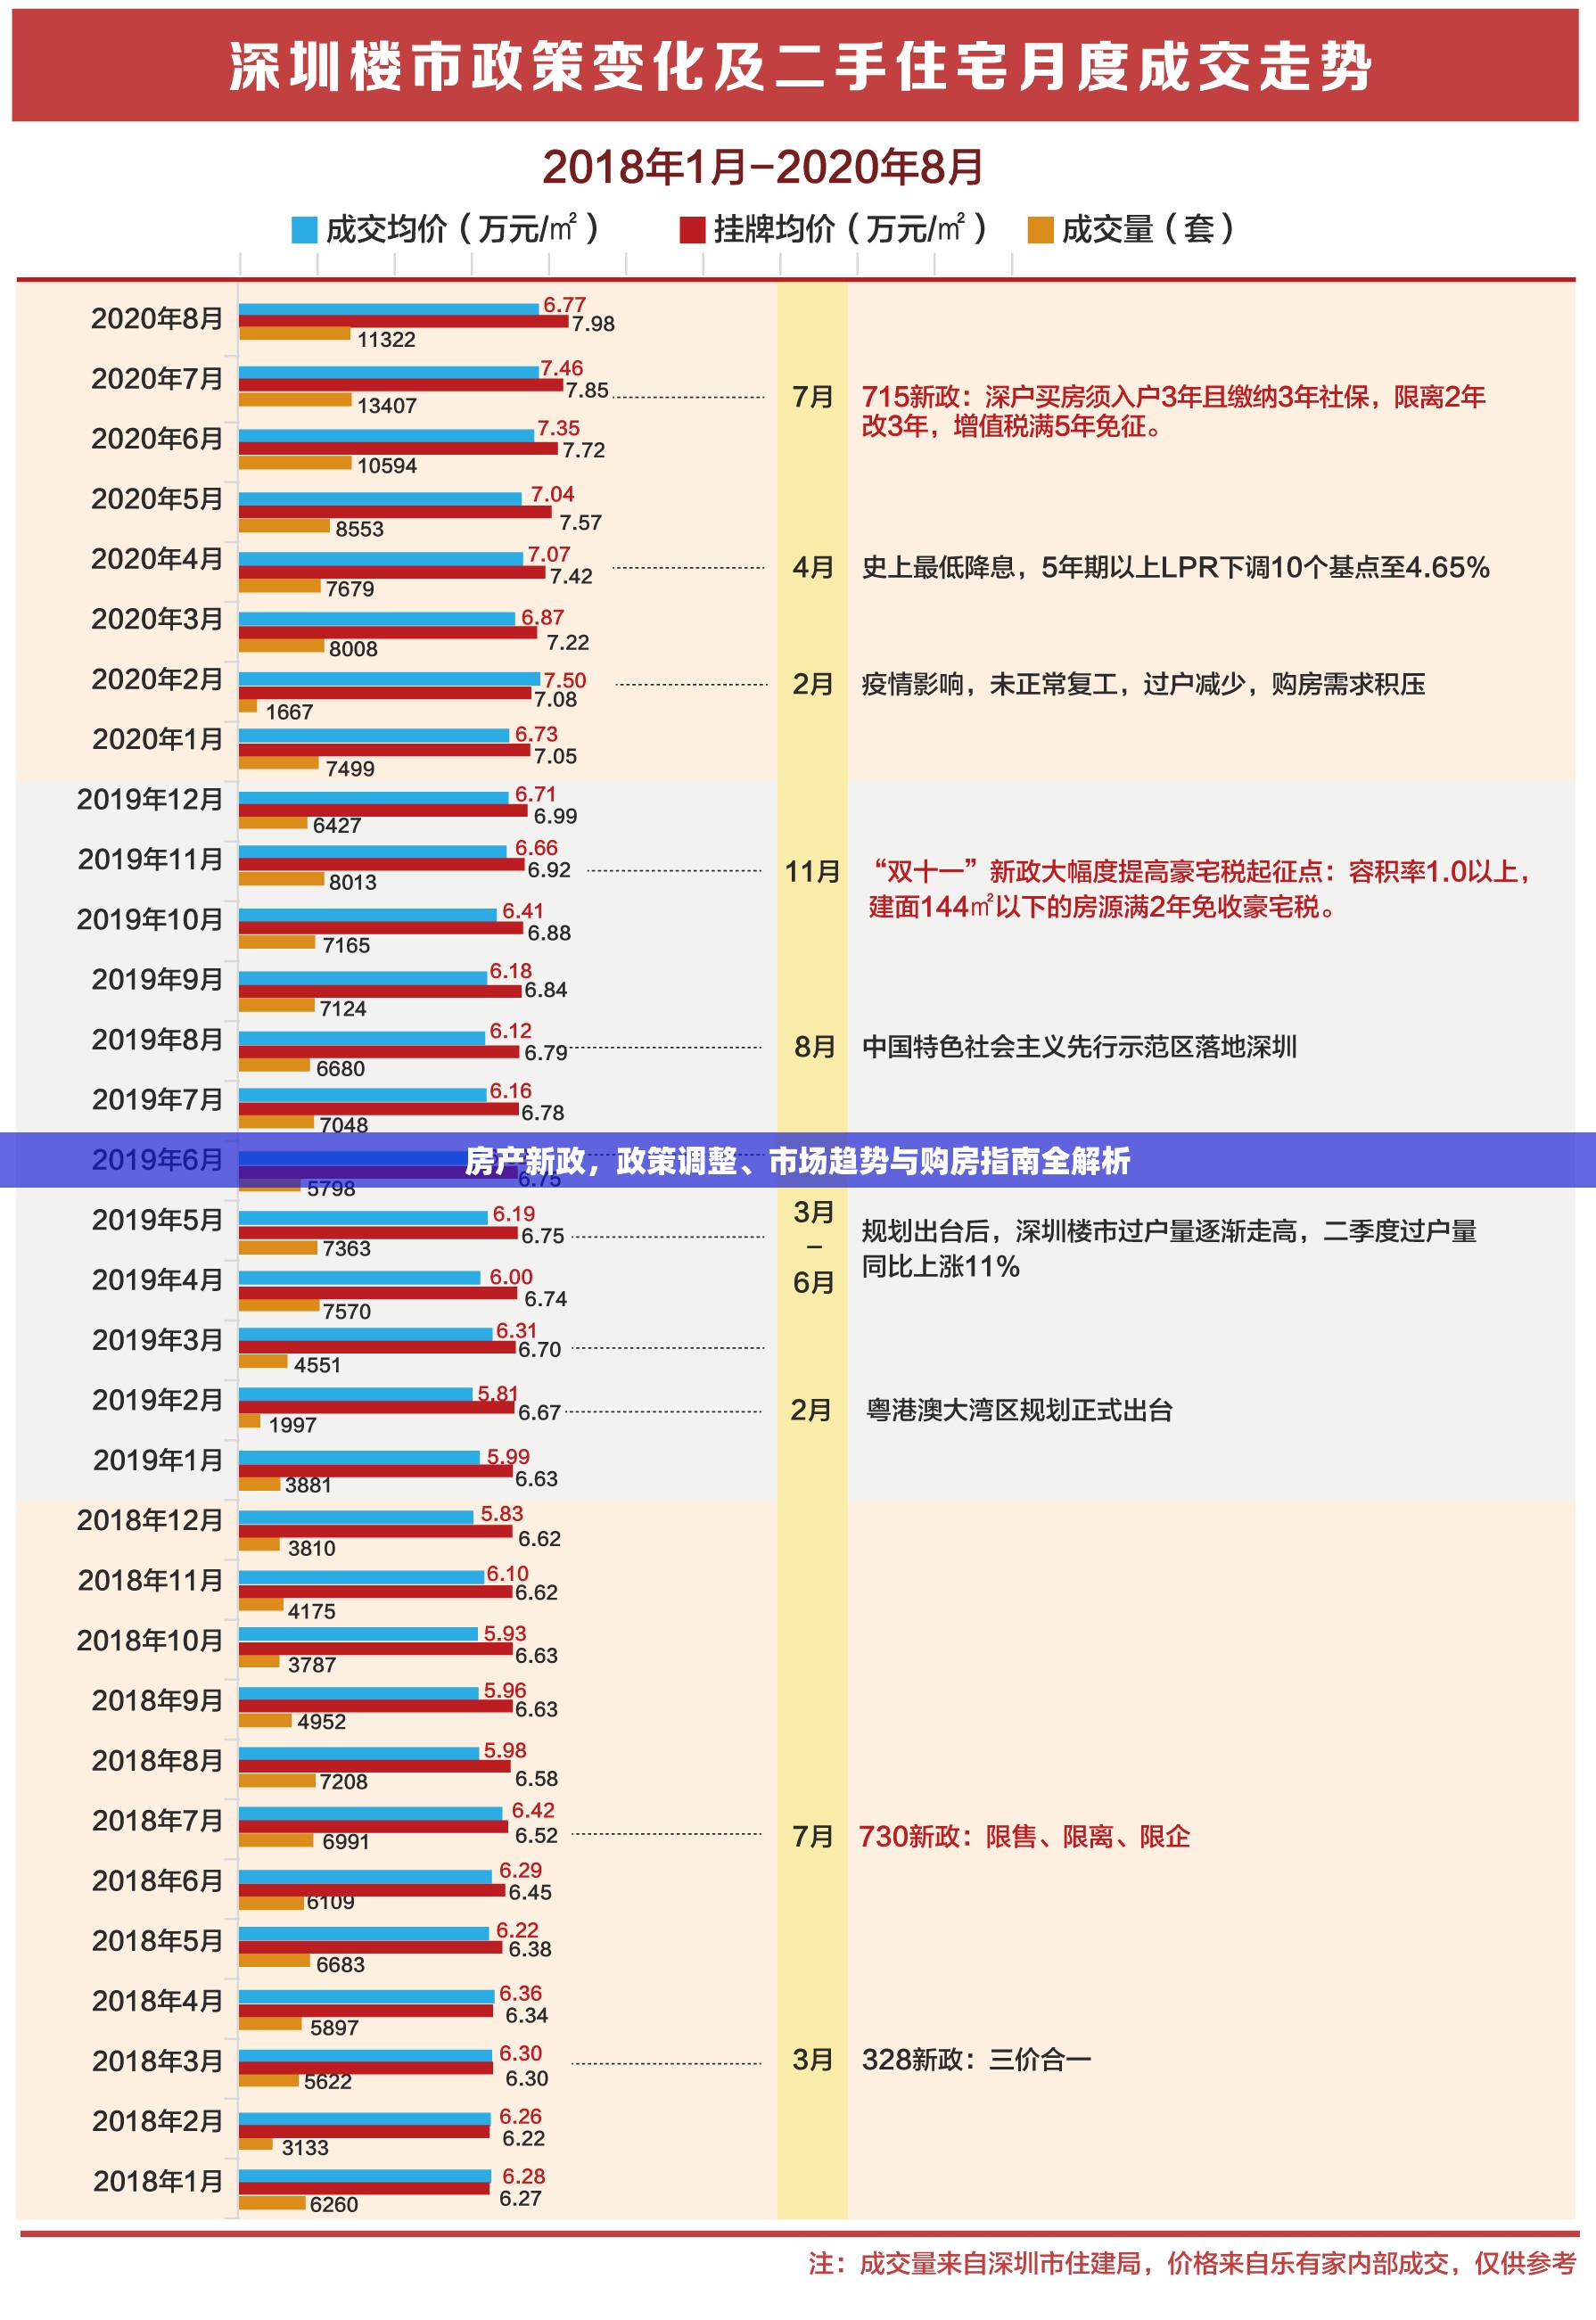Select the 2020年7月 row label

(157, 379)
